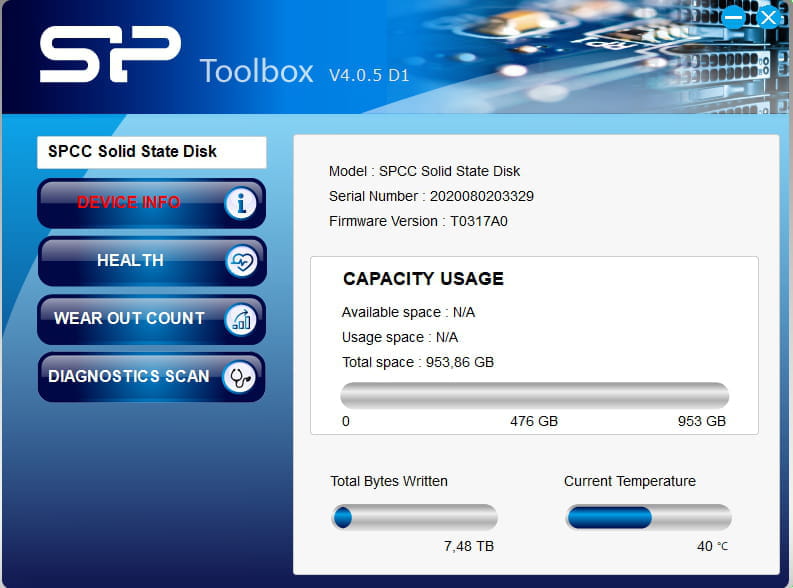Click the V4.0.5 D1 version label
The image size is (793, 588).
[x=369, y=75]
